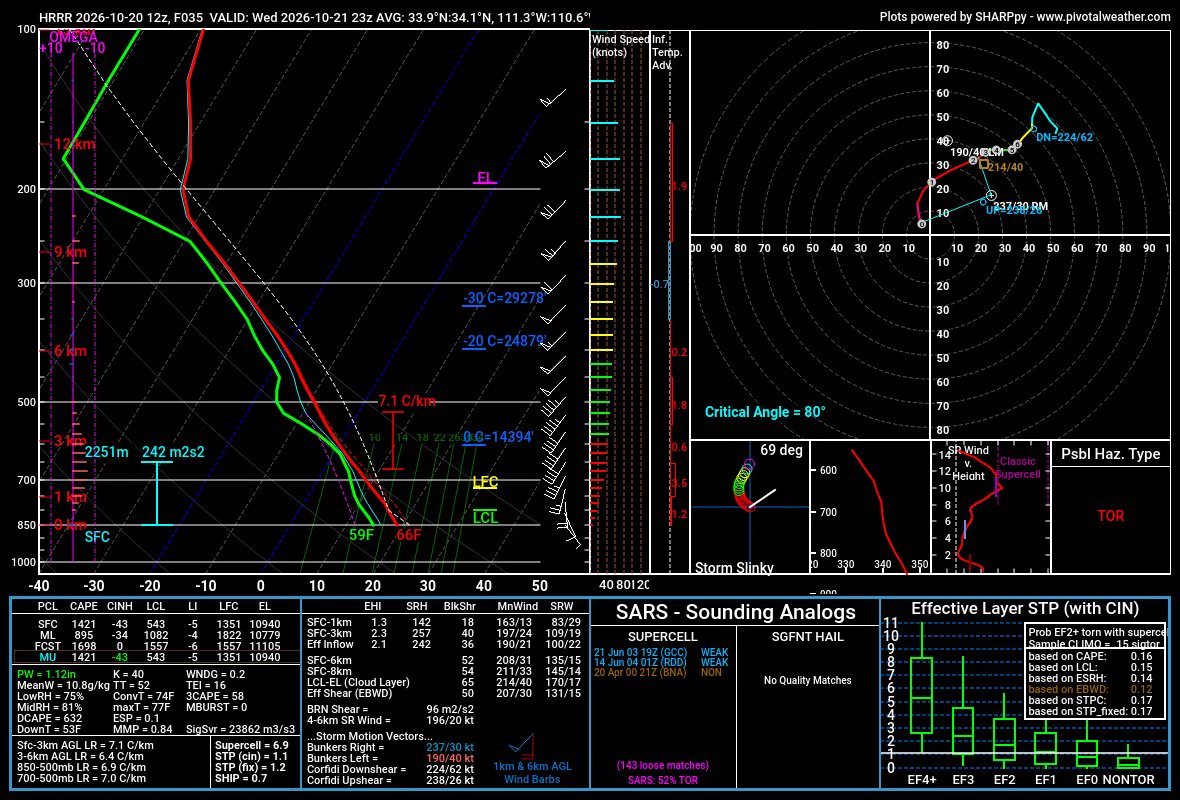
Task: Click the Effective Layer STP (with CIN) title
Action: [1025, 609]
